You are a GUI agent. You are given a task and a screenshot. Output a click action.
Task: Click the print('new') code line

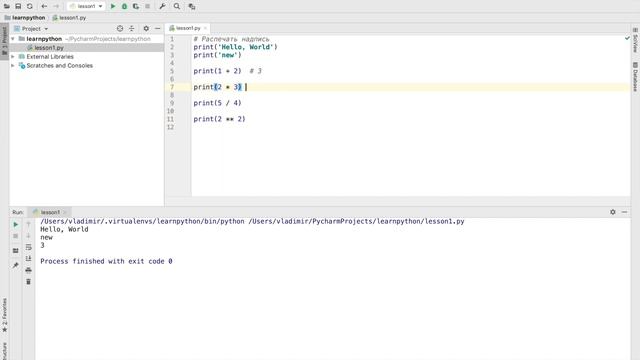(218, 55)
